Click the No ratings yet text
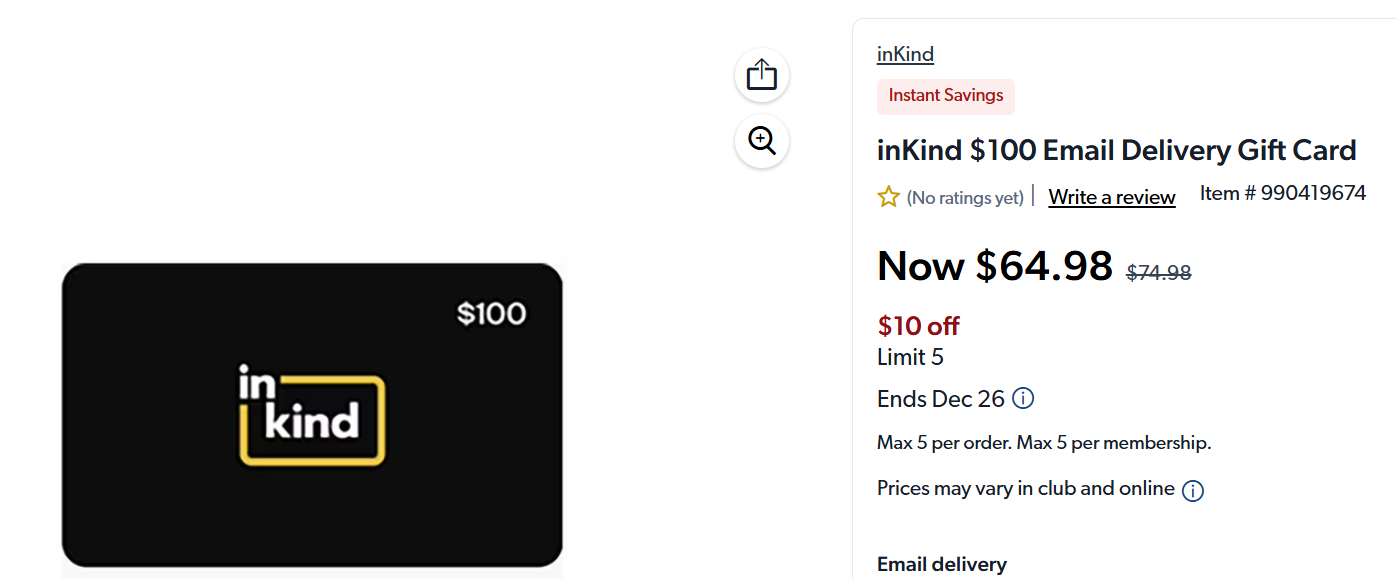The width and height of the screenshot is (1397, 579). pos(964,198)
